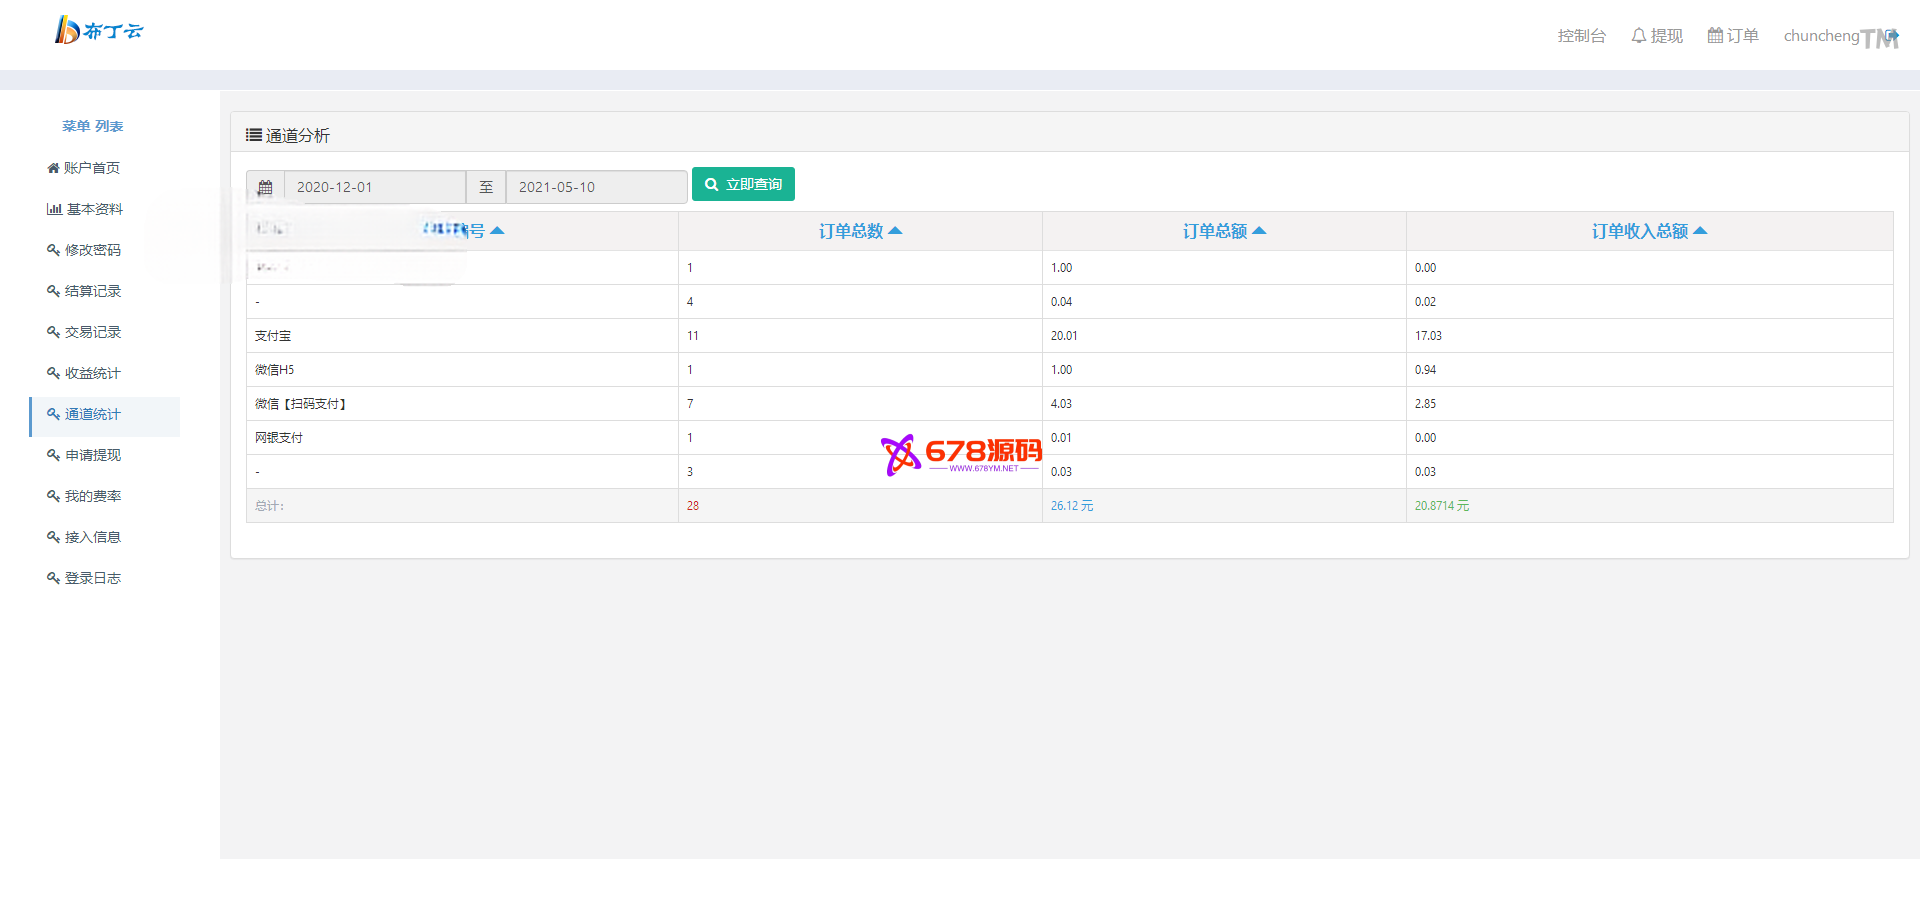Click the list icon beside 通道分析
The width and height of the screenshot is (1920, 909).
tap(254, 135)
